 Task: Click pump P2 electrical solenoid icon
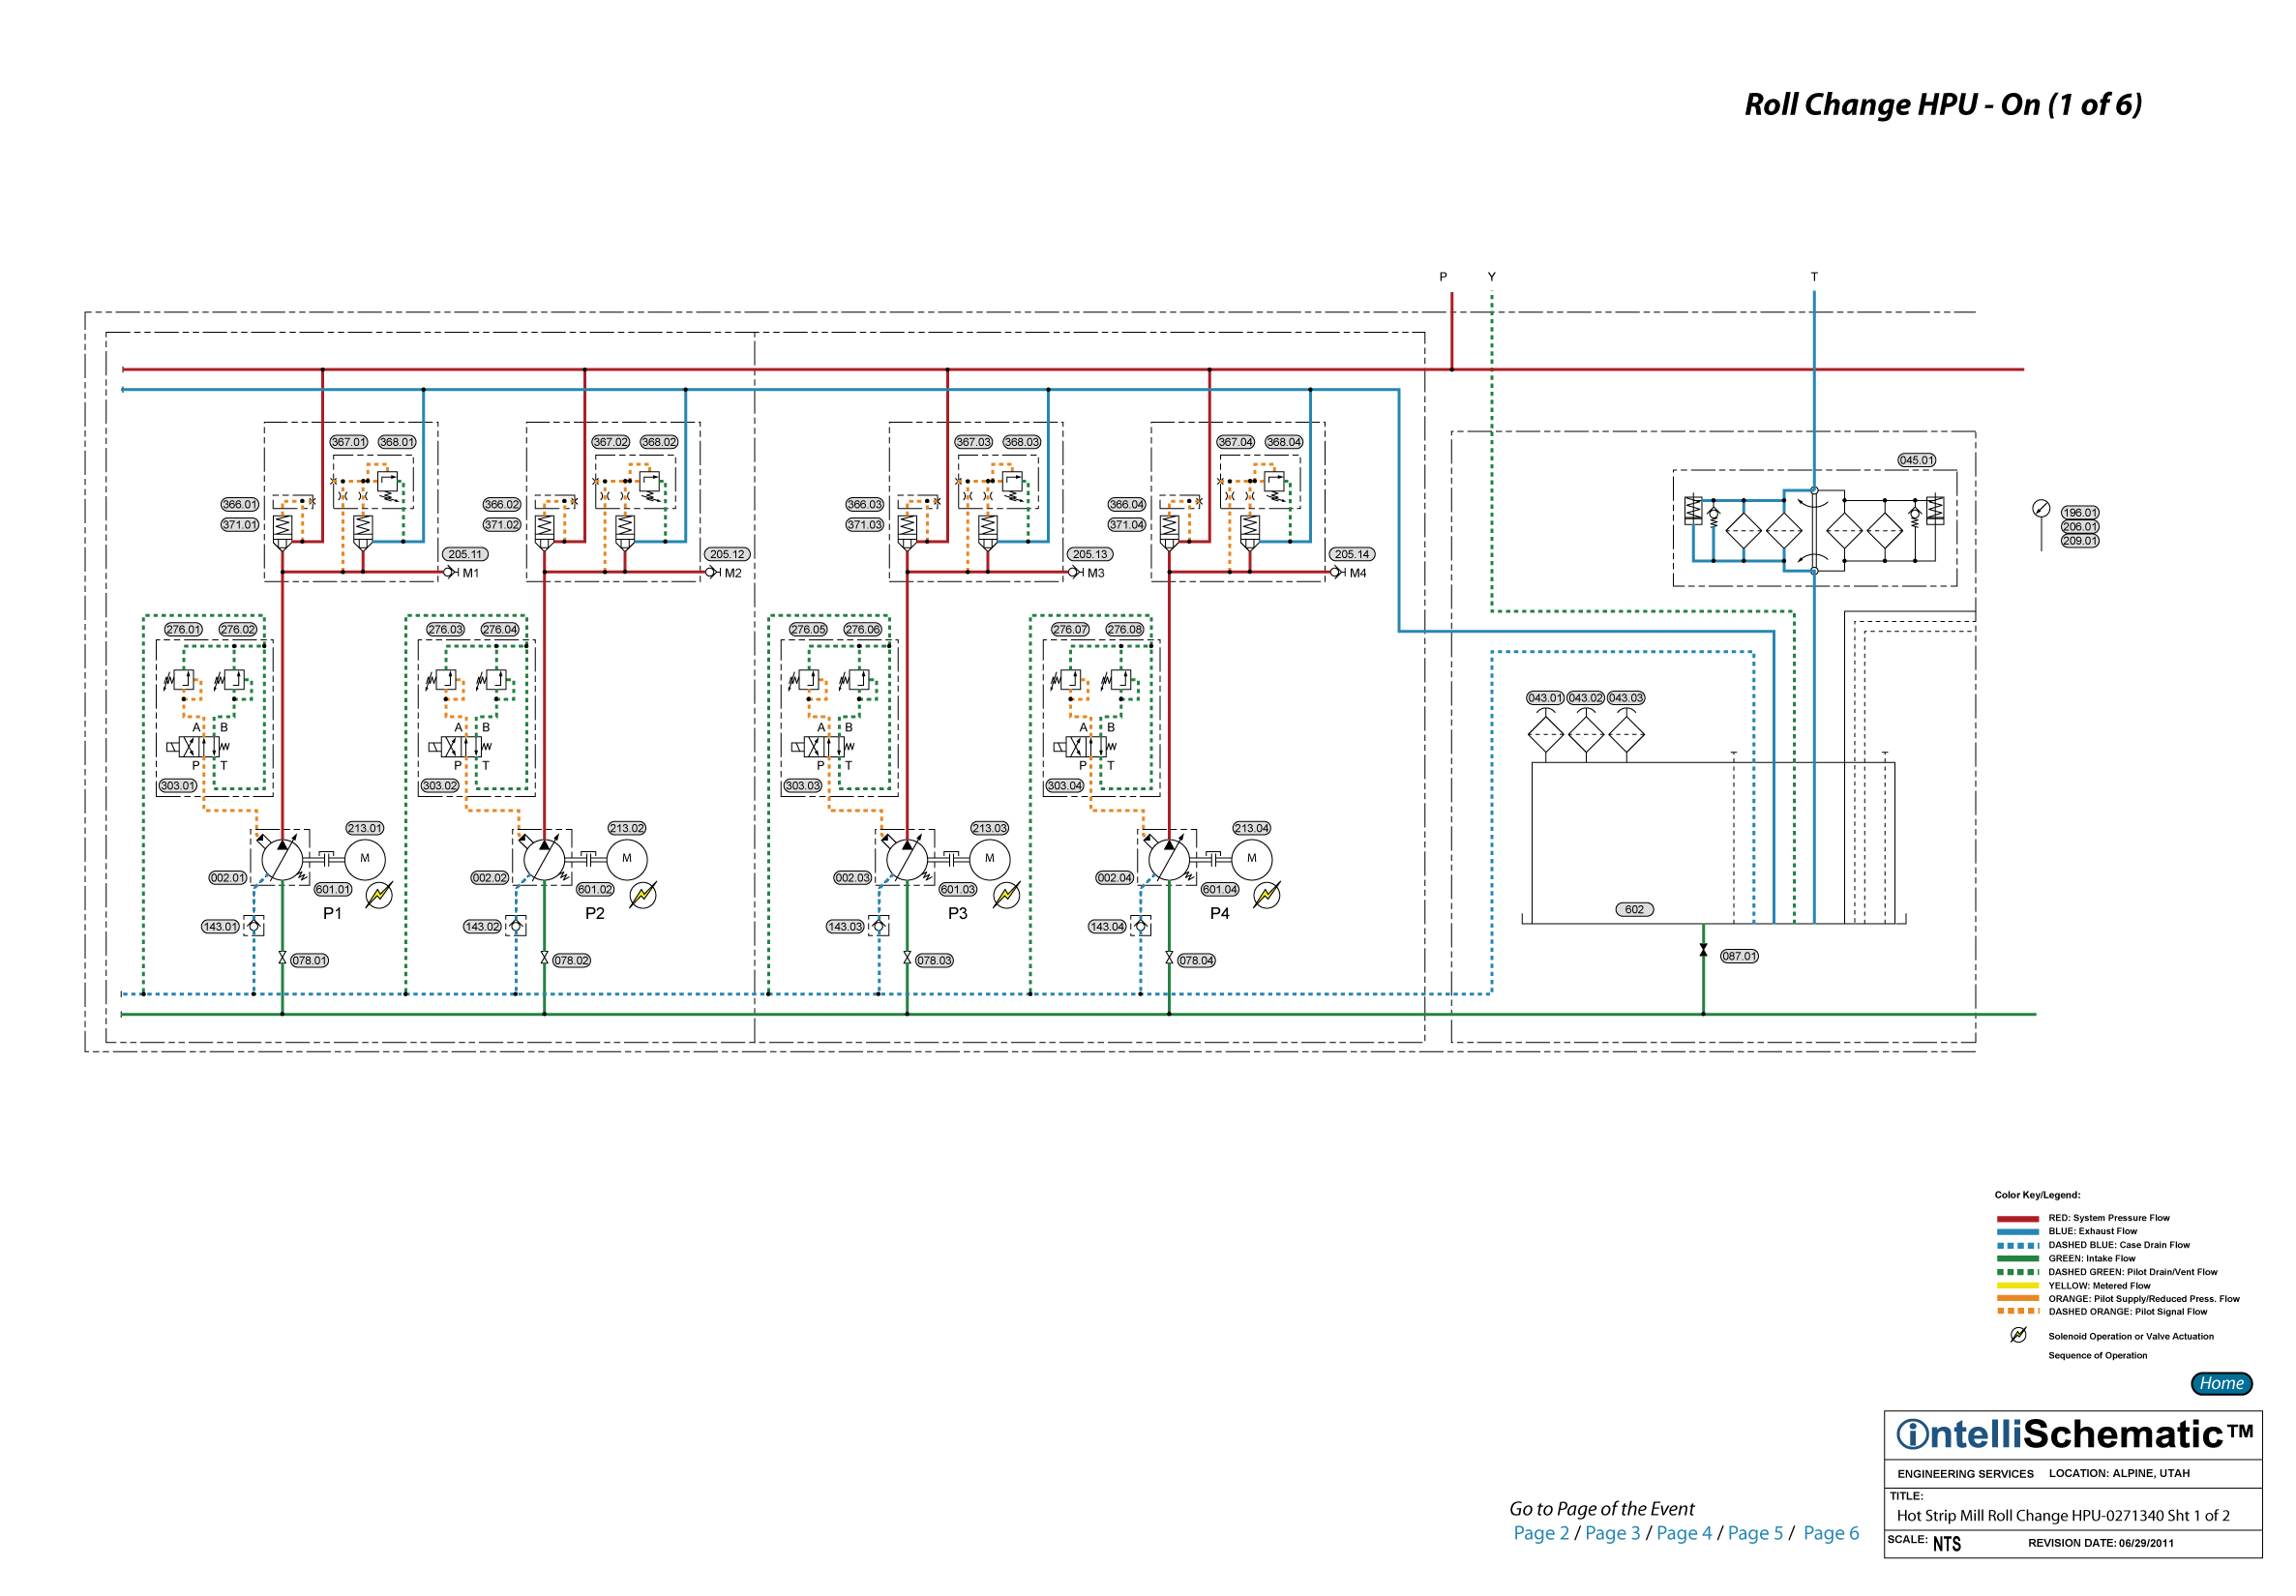(643, 895)
